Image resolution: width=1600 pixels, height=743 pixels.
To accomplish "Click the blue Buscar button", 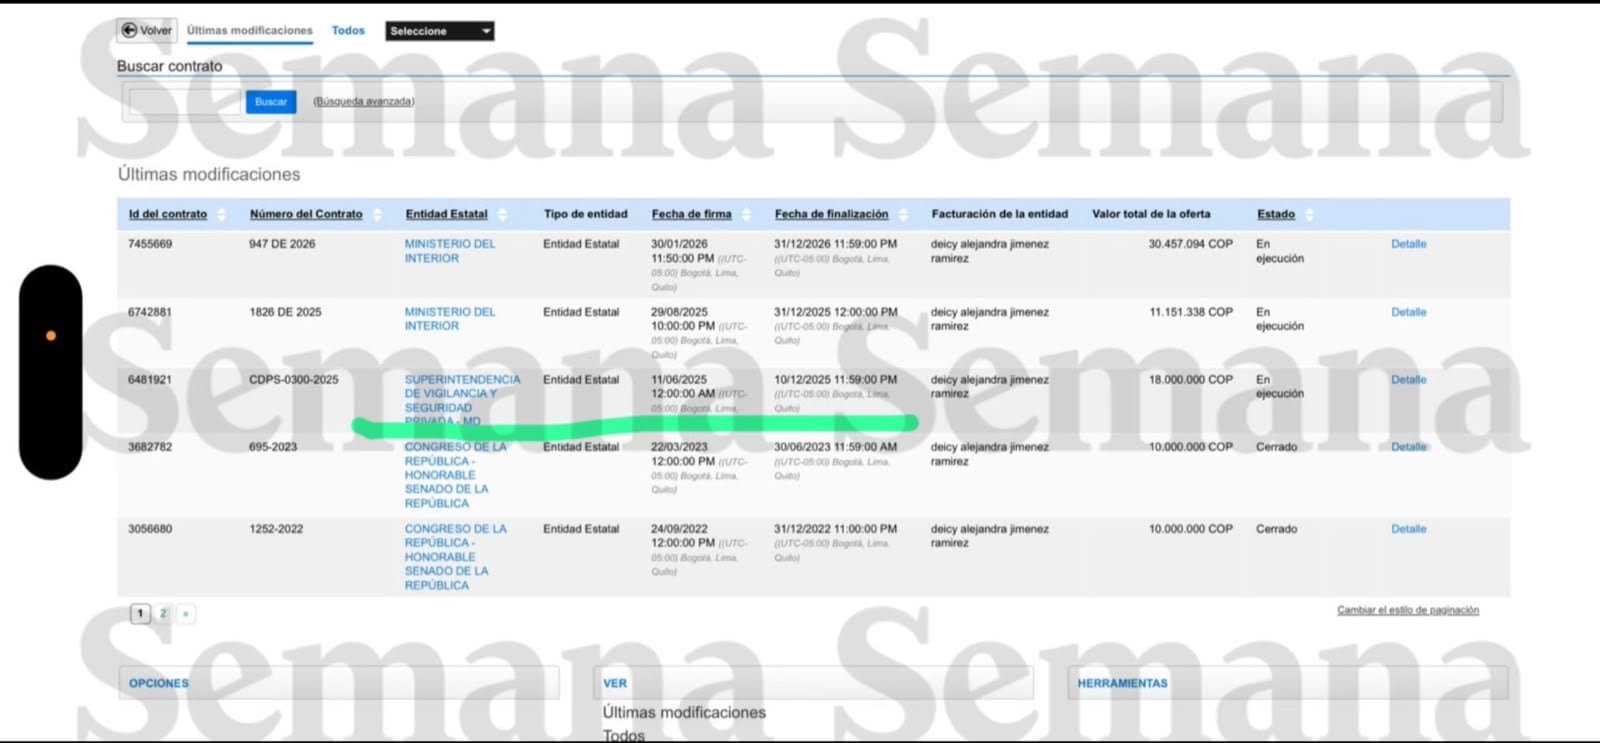I will coord(271,102).
